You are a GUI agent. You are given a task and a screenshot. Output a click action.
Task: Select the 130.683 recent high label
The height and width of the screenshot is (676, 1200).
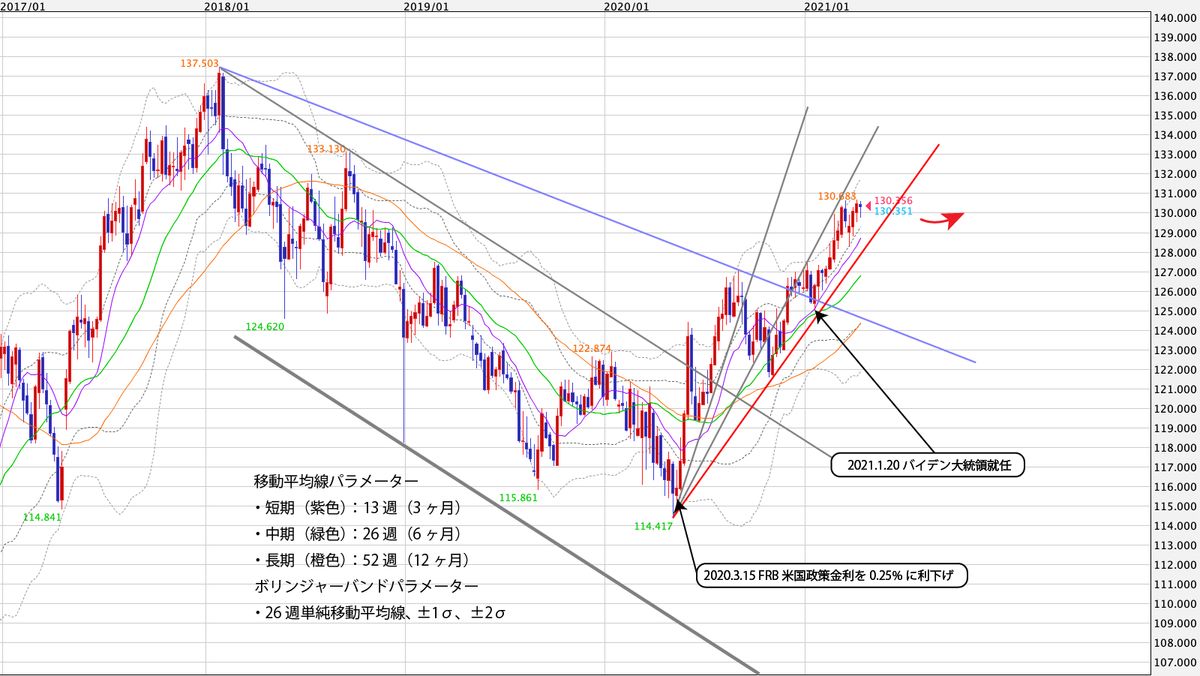pos(837,196)
